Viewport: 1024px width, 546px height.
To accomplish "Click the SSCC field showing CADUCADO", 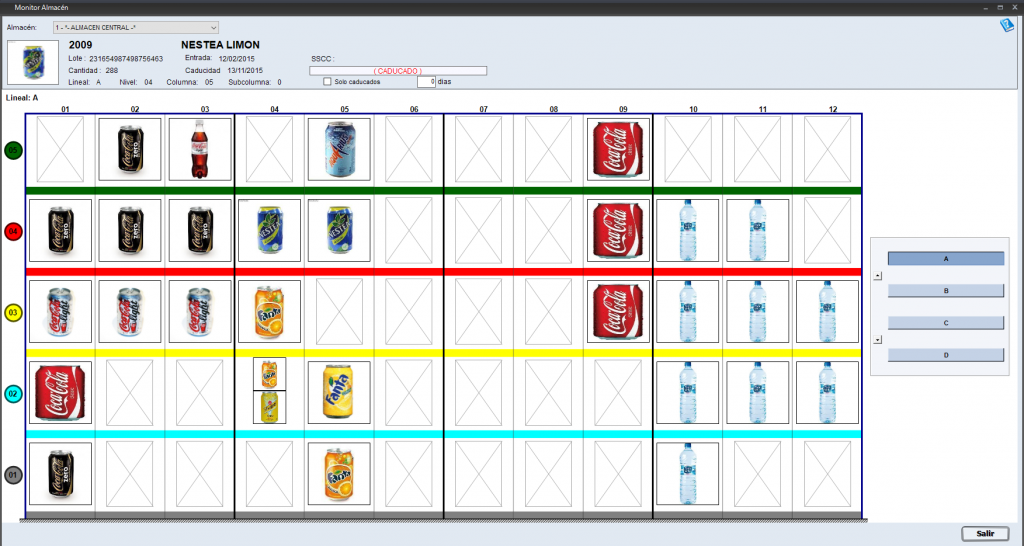I will (398, 71).
